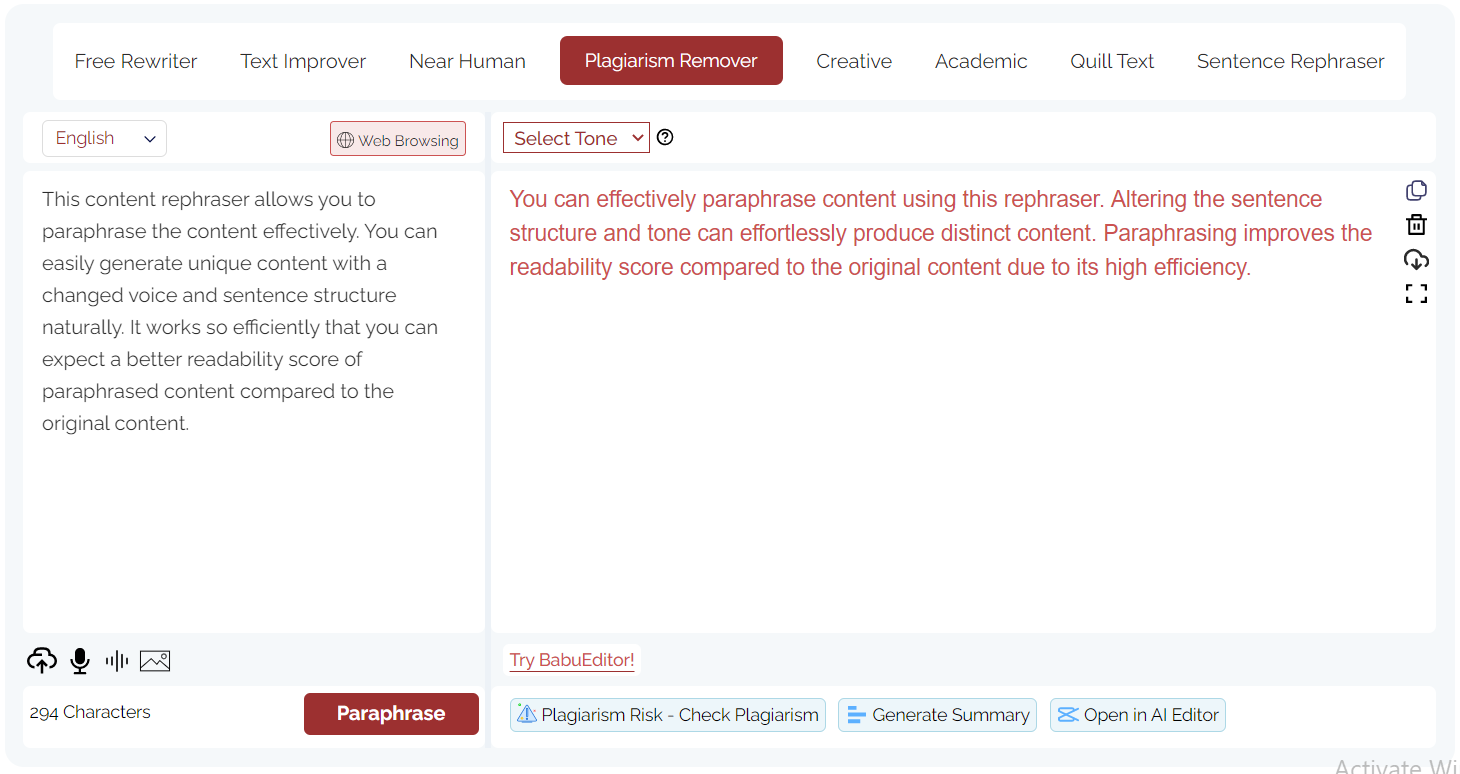Check Plagiarism Risk of output
This screenshot has height=774, width=1460.
[667, 714]
